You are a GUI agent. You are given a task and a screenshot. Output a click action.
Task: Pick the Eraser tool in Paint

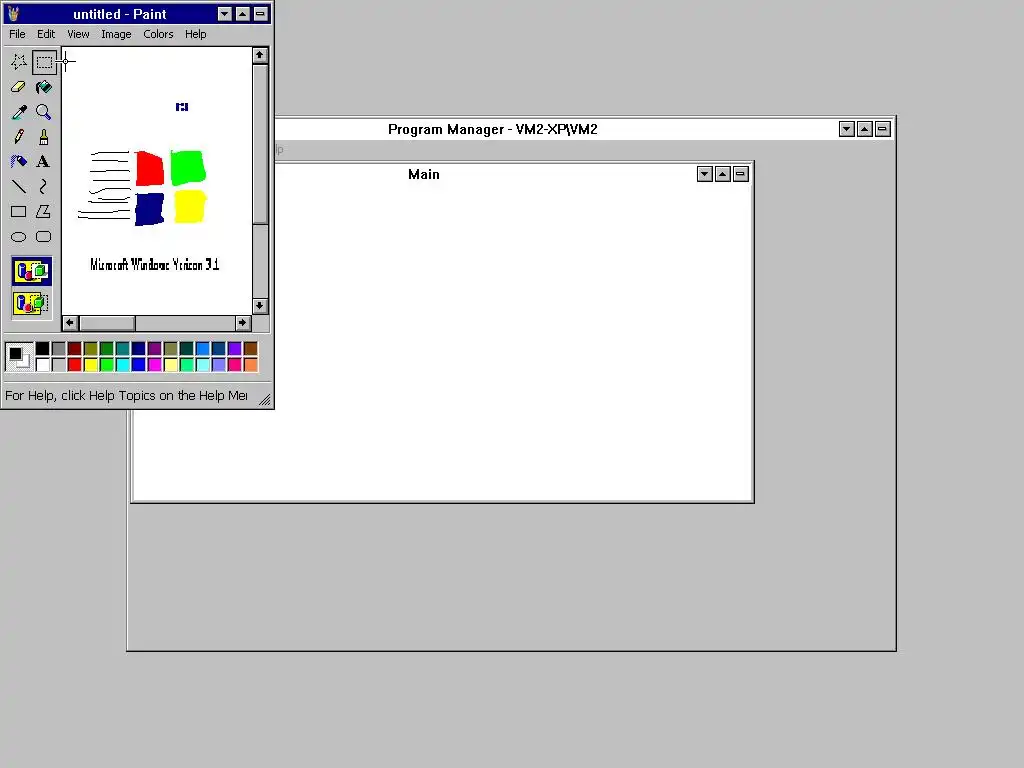click(19, 87)
